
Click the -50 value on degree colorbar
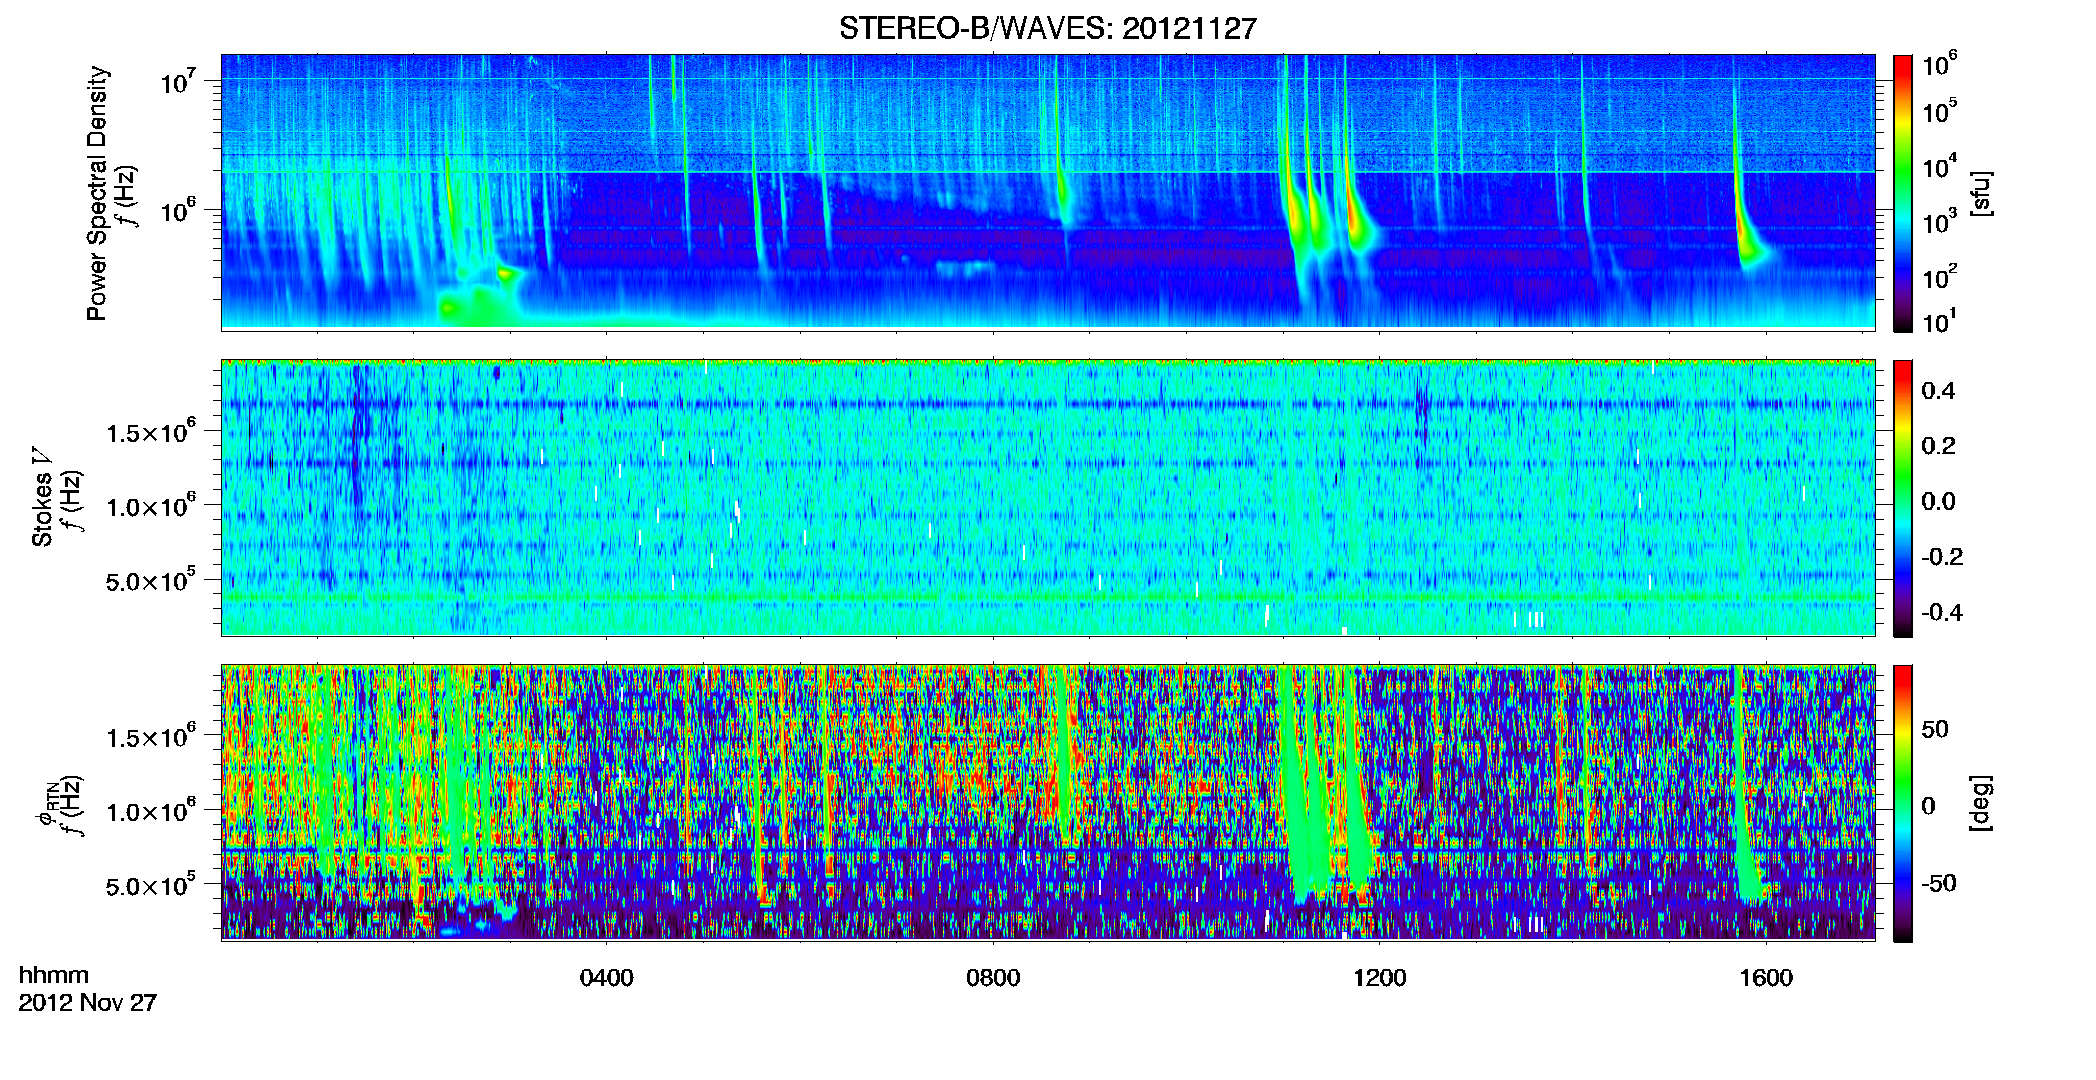pyautogui.click(x=1938, y=883)
